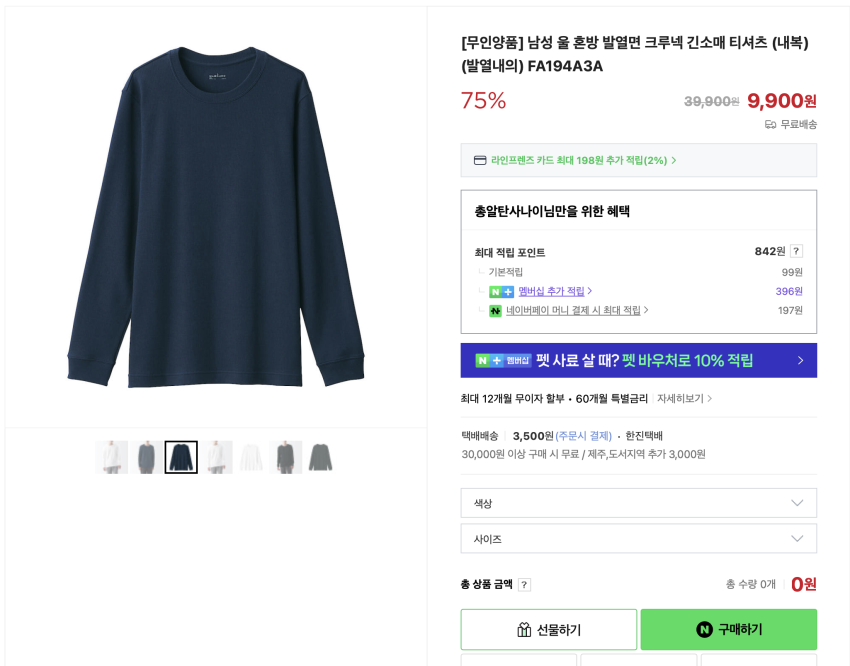Select the first white shirt model thumbnail
The width and height of the screenshot is (850, 666).
point(111,457)
